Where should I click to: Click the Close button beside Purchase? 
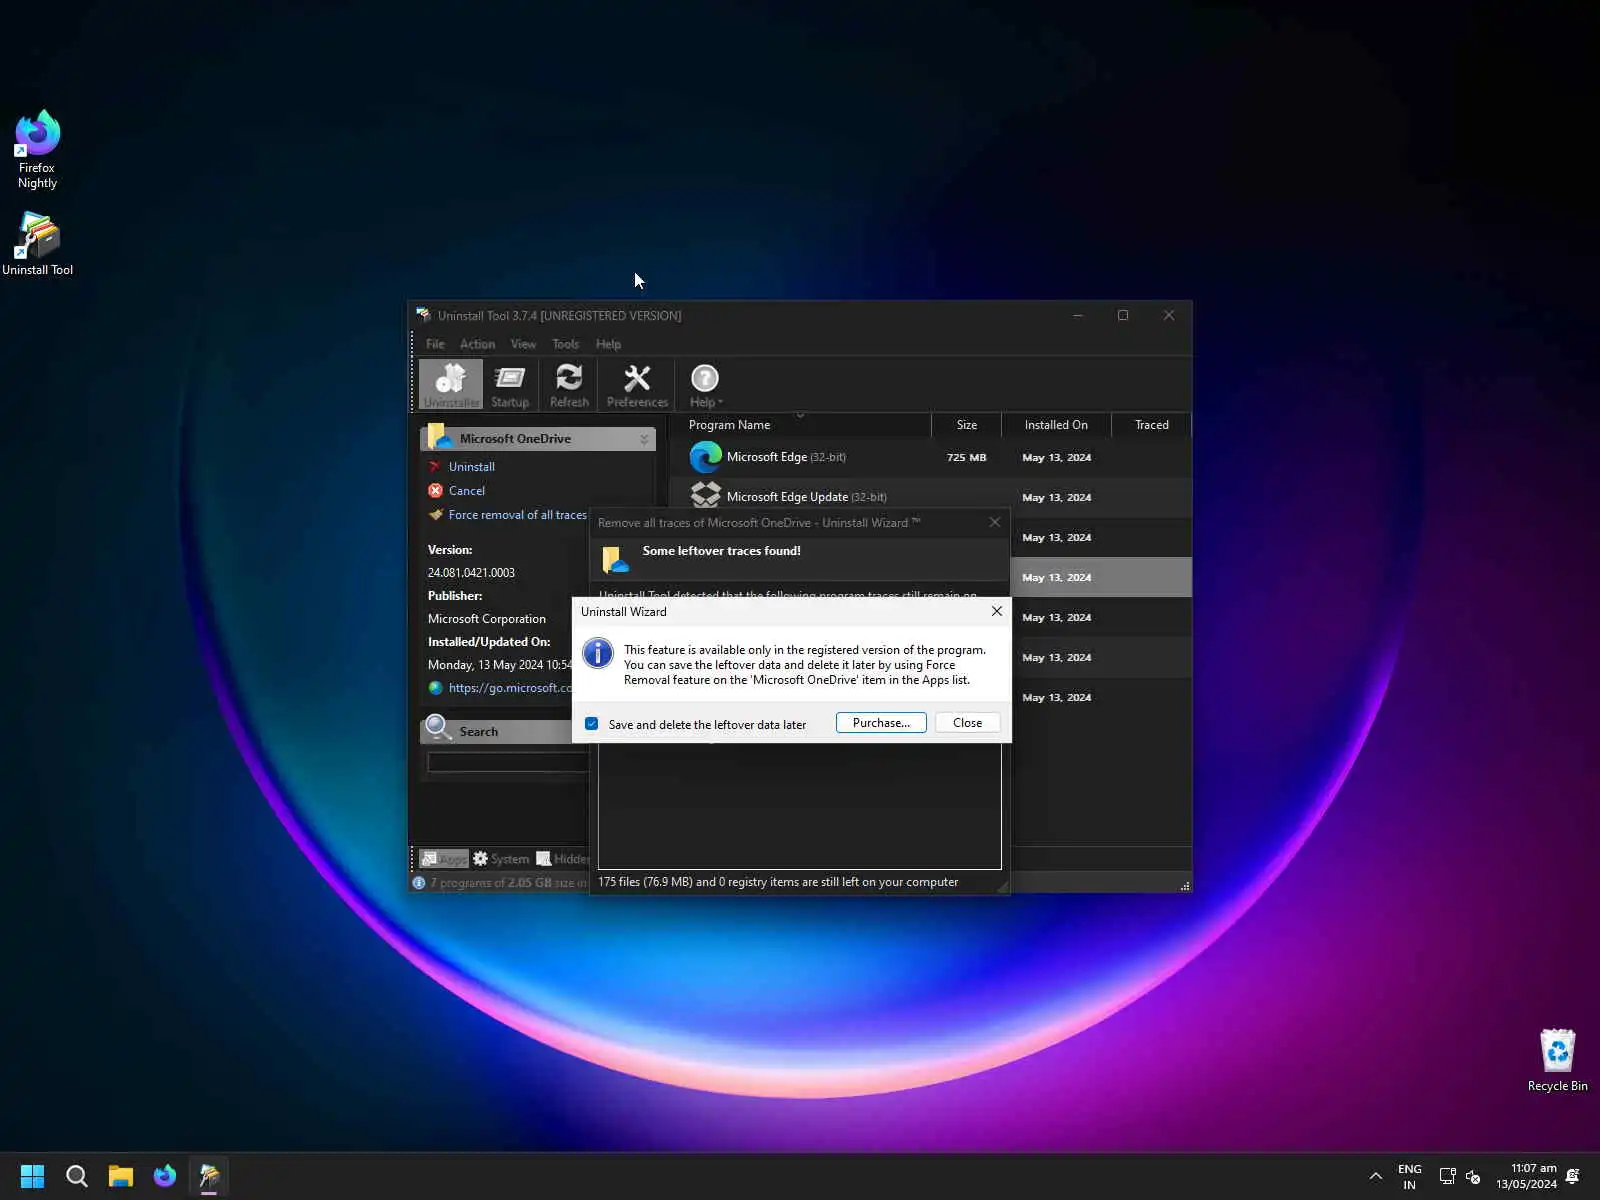point(967,723)
